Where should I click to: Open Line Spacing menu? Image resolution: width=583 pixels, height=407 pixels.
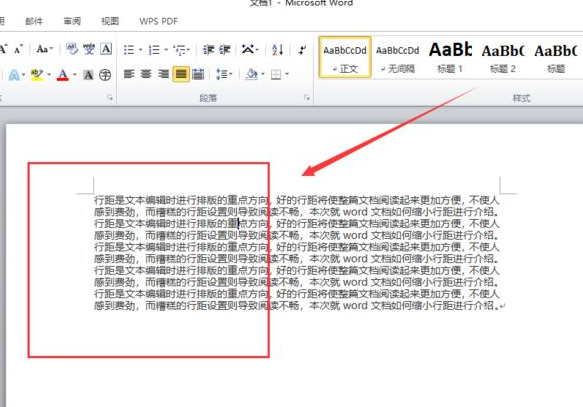click(x=224, y=74)
